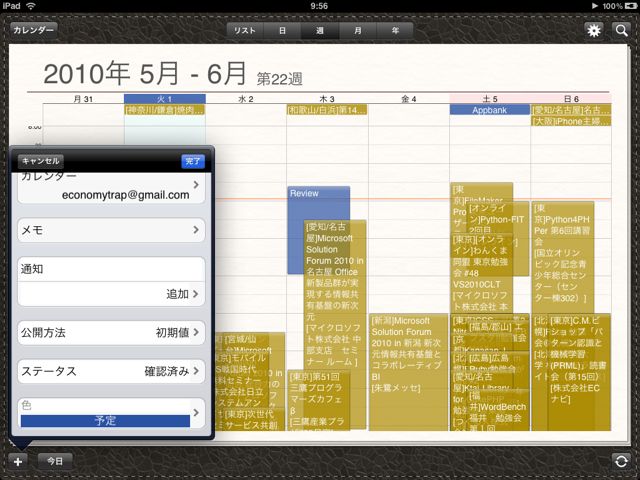Select day header 水 2
Image resolution: width=640 pixels, height=480 pixels.
point(246,99)
